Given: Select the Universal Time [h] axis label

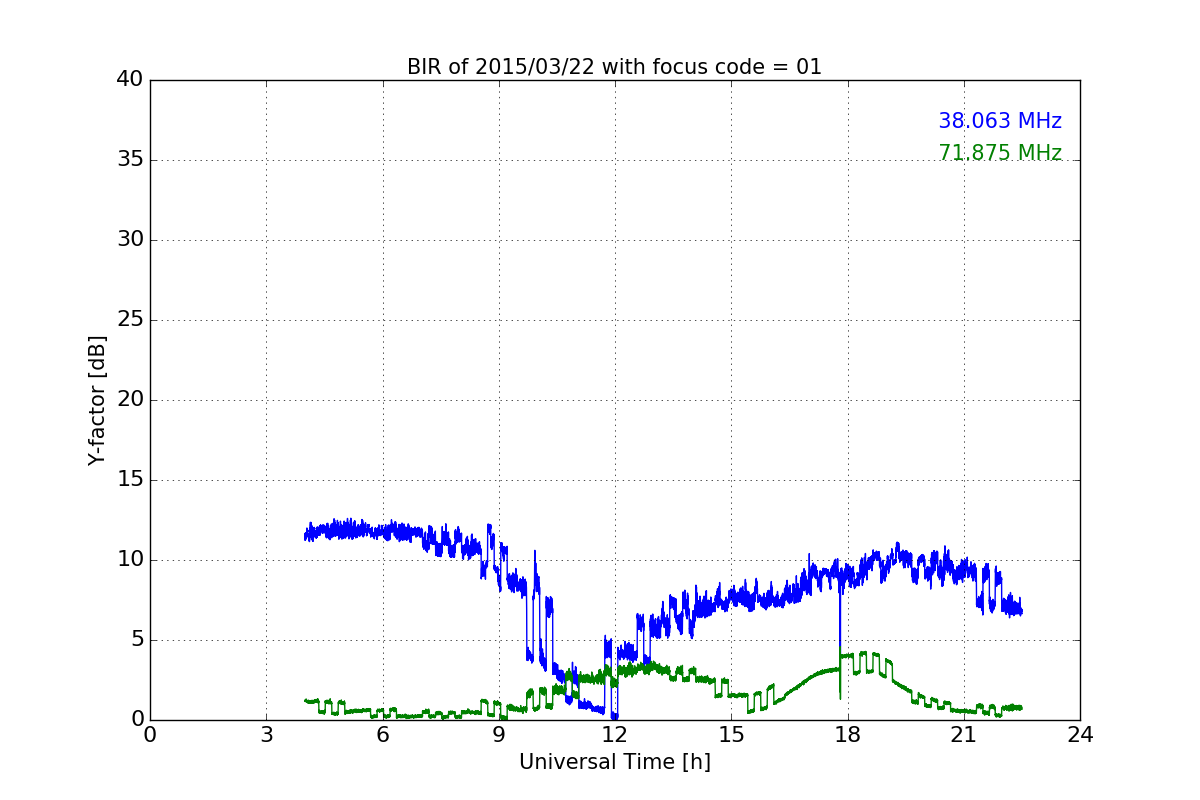Looking at the screenshot, I should click(614, 762).
